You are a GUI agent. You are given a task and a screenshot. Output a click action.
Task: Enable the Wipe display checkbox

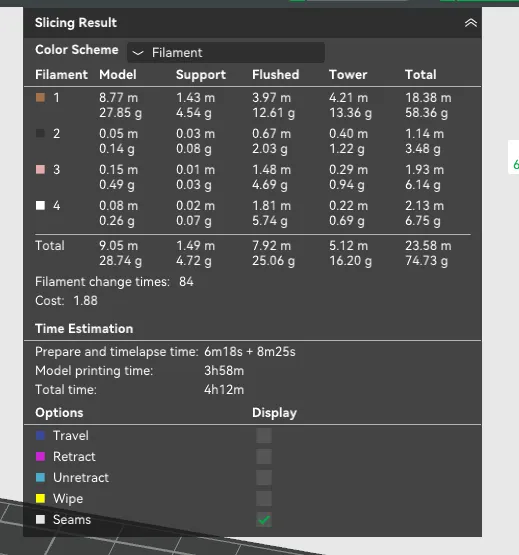pos(264,498)
